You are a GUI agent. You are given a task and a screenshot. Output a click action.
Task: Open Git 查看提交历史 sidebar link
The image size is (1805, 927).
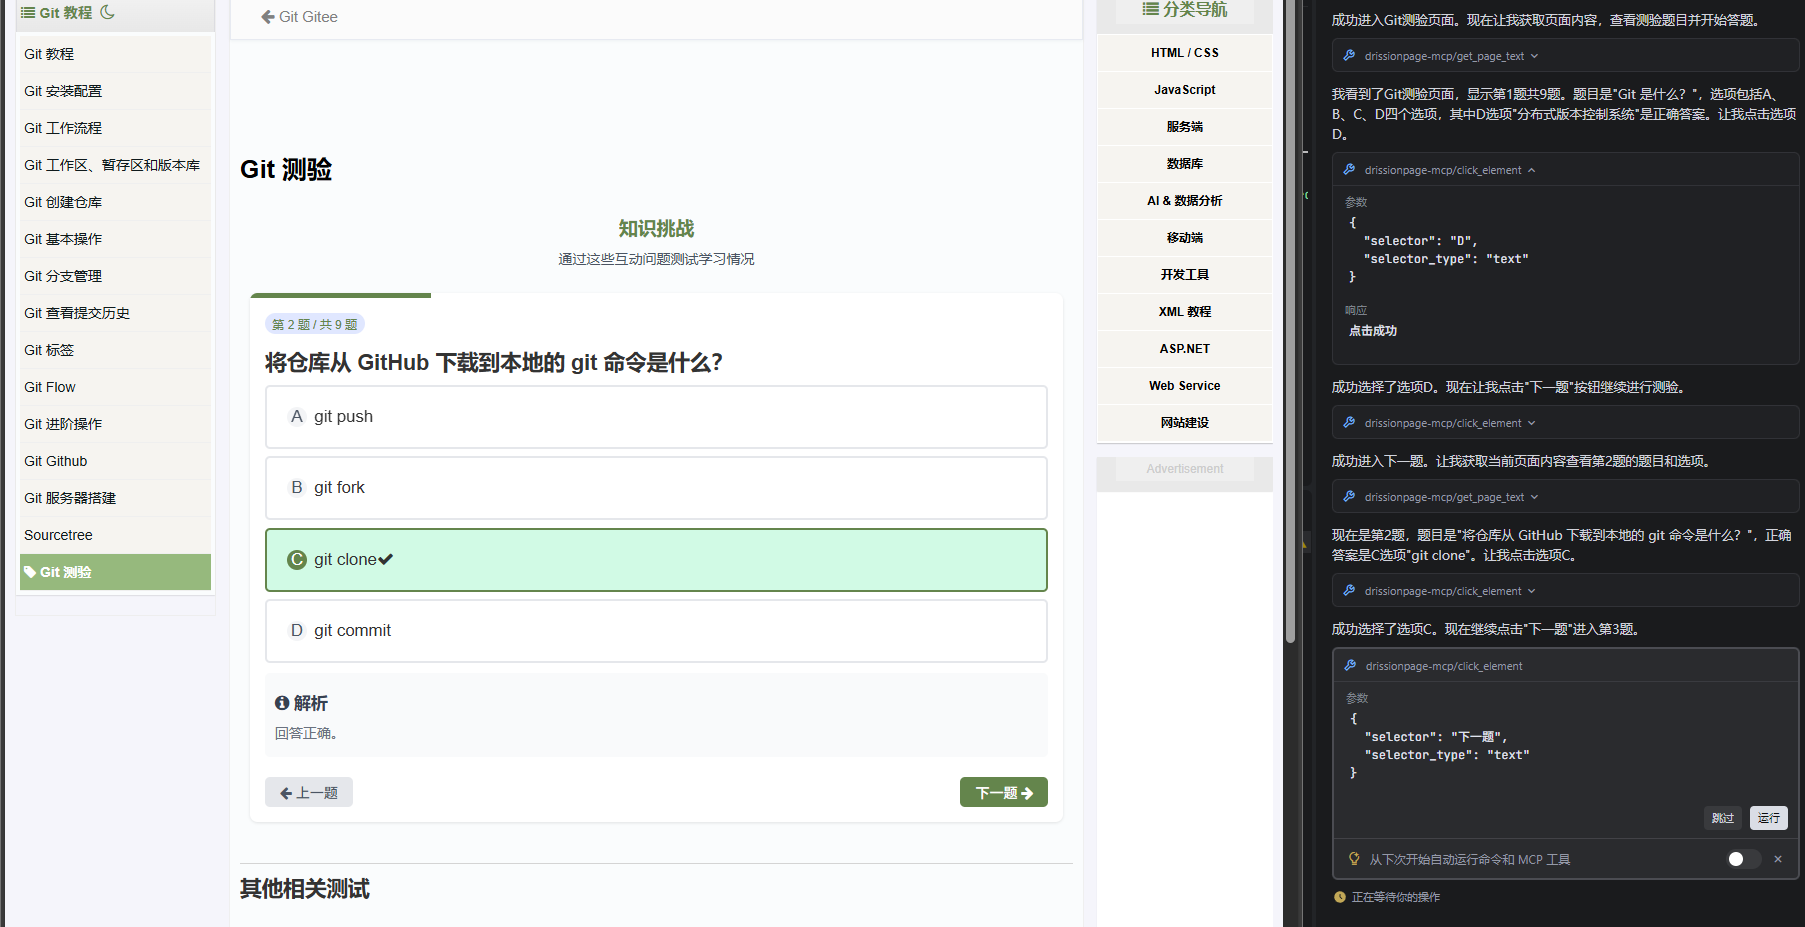coord(115,313)
